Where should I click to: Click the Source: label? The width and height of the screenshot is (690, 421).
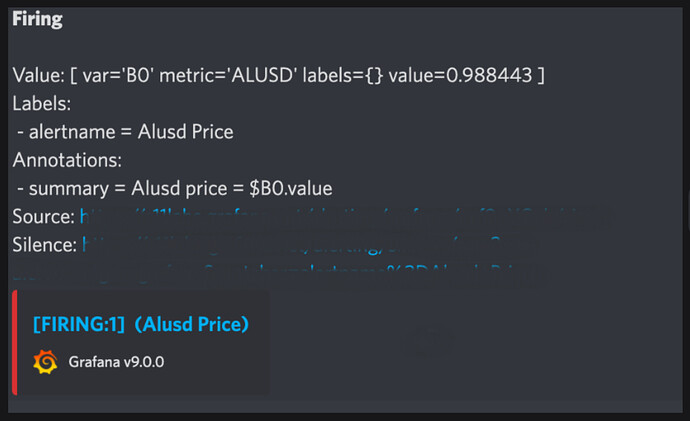click(x=44, y=217)
